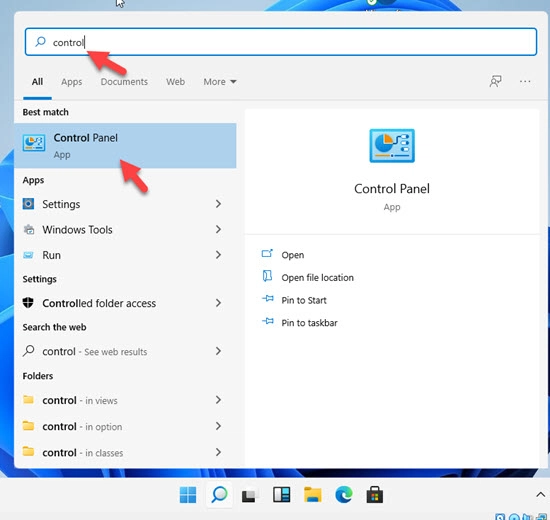Click the large Control Panel preview icon
The height and width of the screenshot is (520, 550).
(392, 146)
